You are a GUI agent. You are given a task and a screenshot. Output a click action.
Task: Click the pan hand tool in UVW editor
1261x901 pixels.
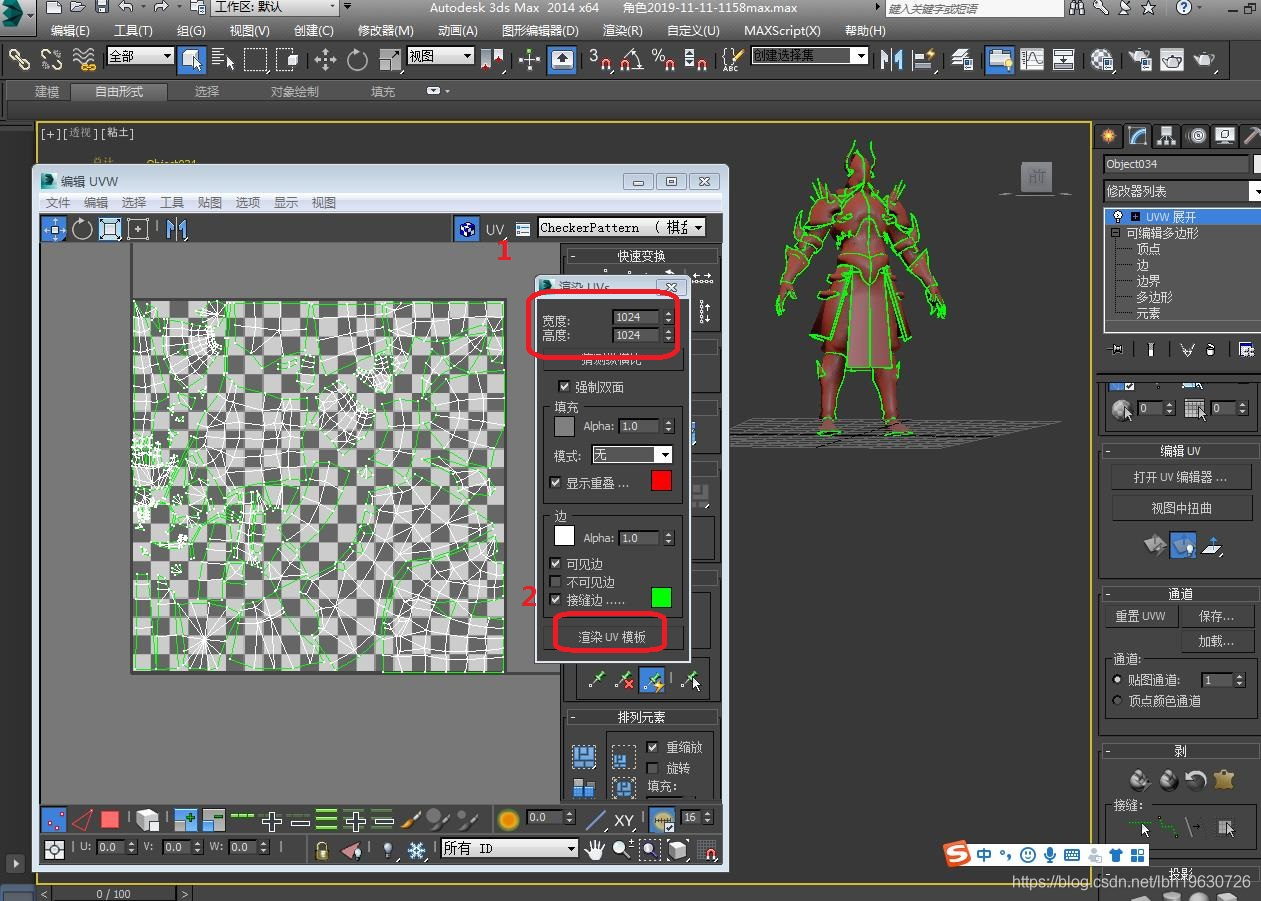(595, 849)
